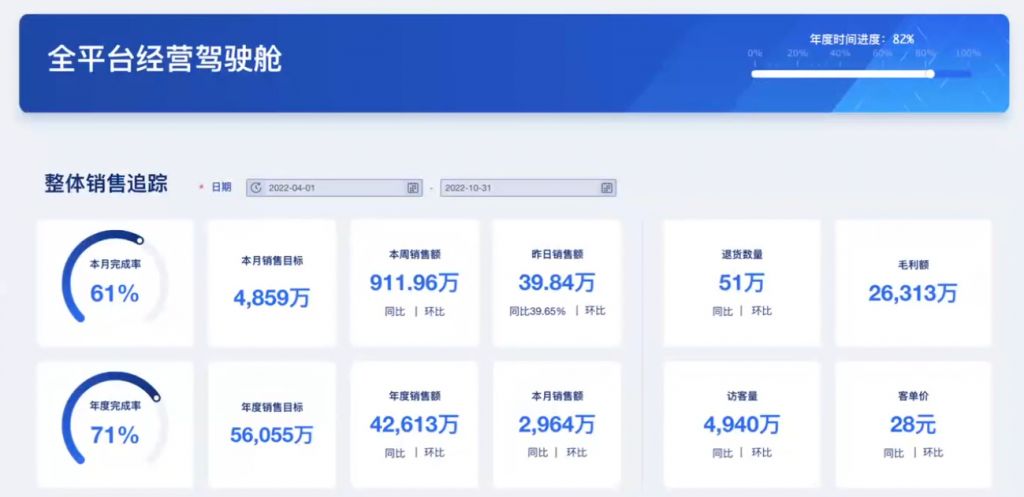This screenshot has width=1024, height=497.
Task: Click the 退货数量 card label
Action: tap(741, 255)
